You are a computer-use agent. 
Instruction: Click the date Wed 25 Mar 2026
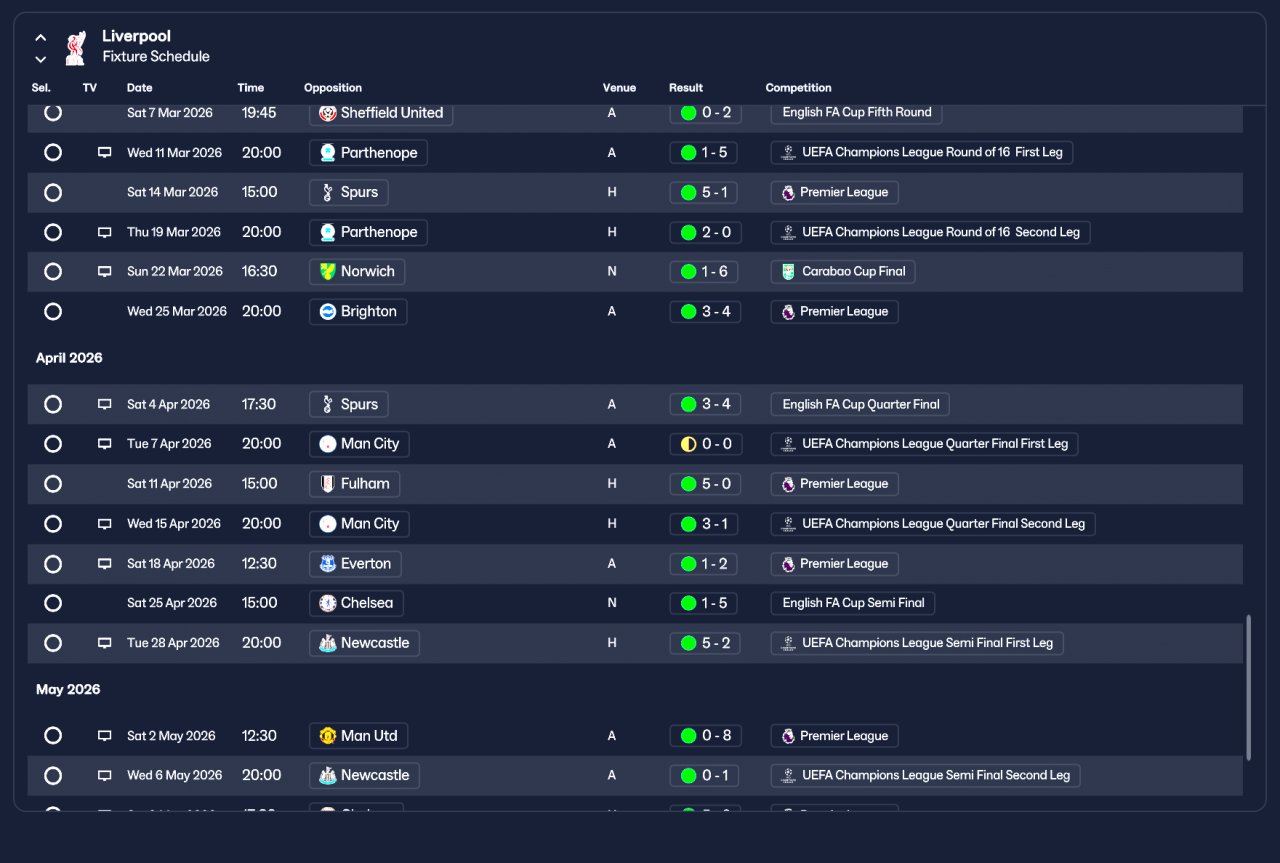(177, 312)
